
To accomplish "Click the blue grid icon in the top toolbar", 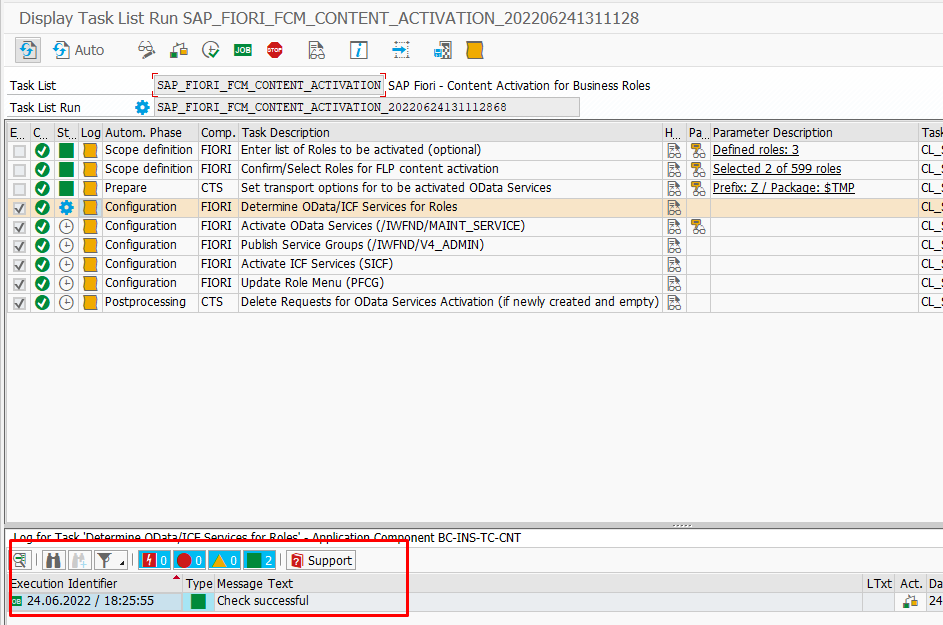I will coord(443,50).
